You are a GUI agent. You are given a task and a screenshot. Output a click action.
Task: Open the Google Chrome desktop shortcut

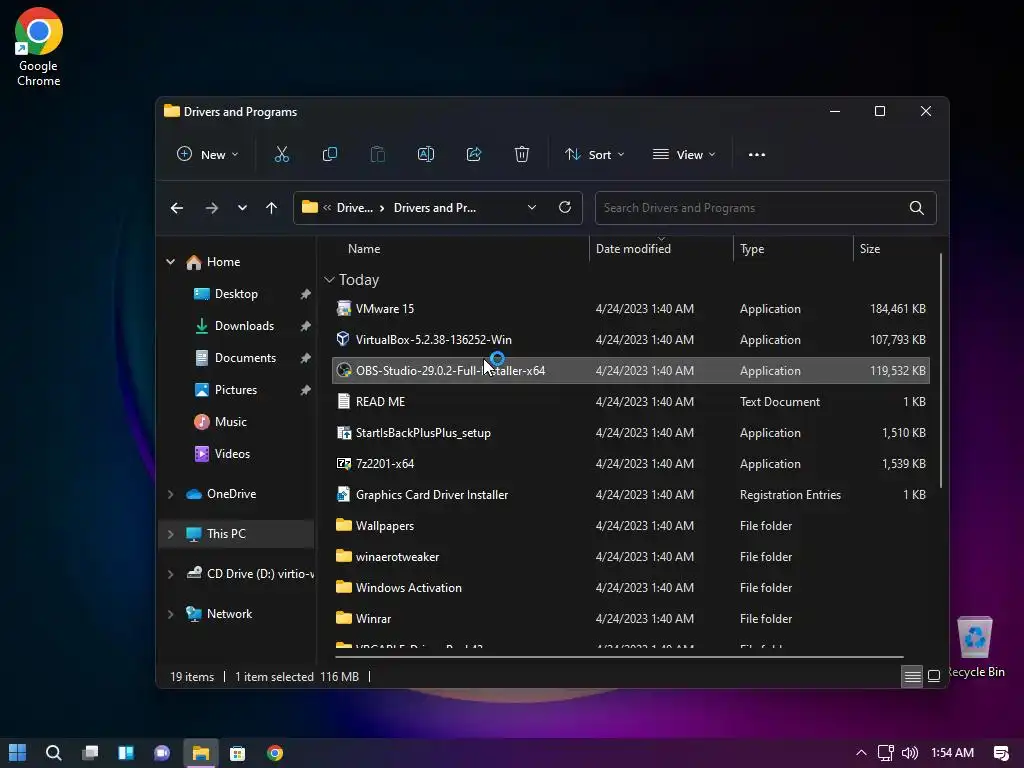point(39,47)
